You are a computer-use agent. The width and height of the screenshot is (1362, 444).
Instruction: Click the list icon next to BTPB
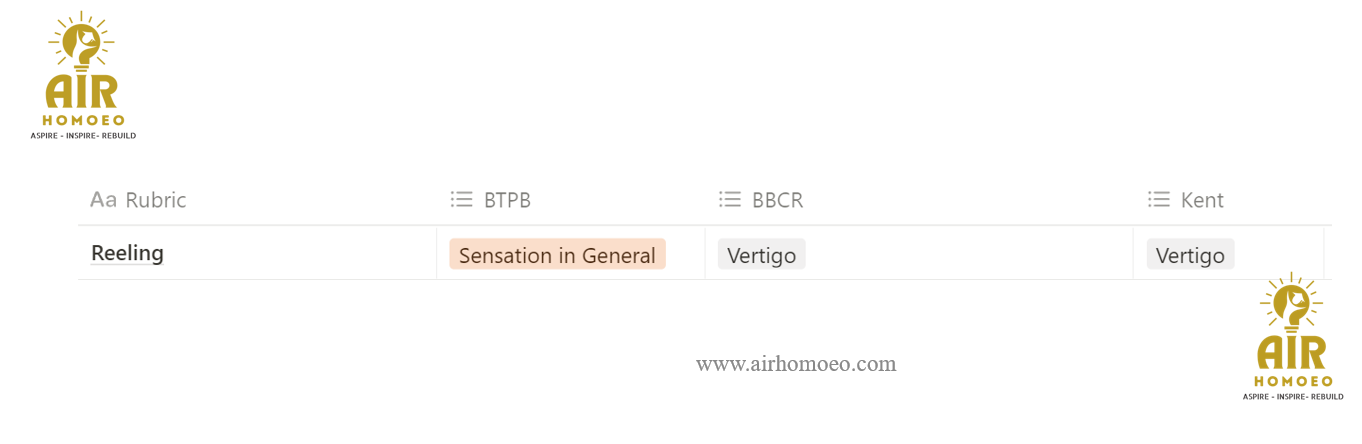[x=461, y=200]
